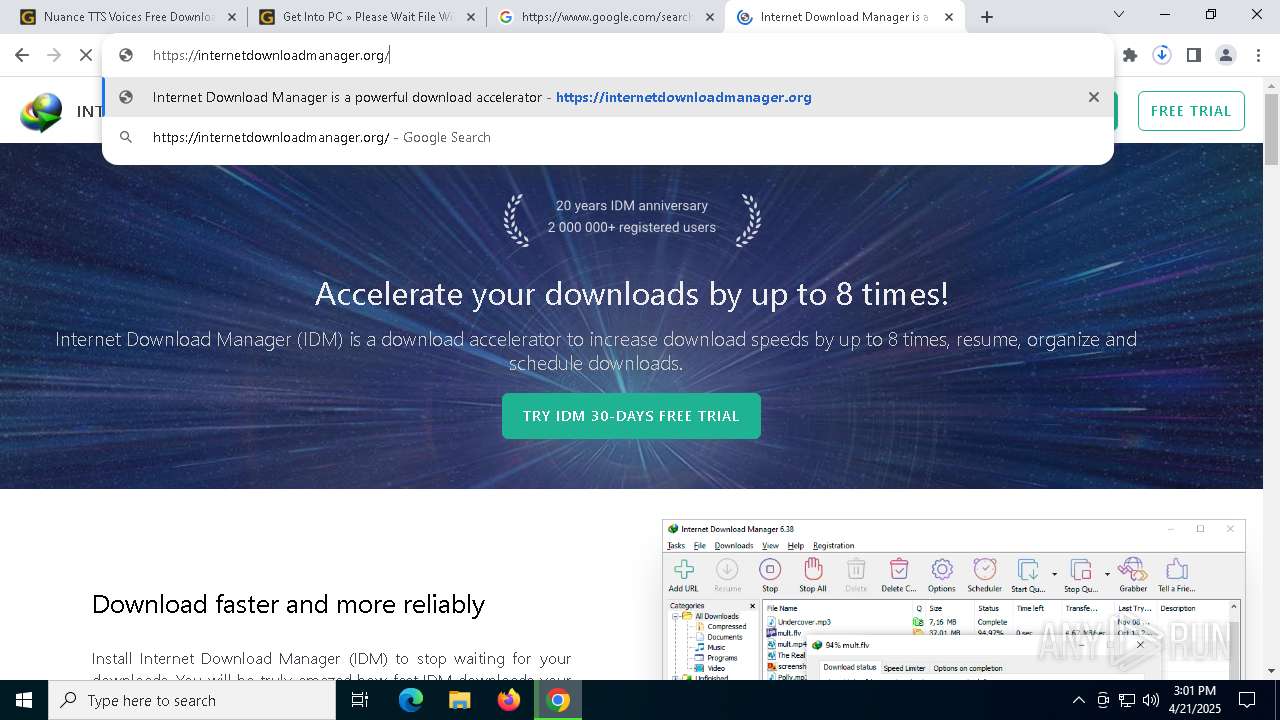The width and height of the screenshot is (1280, 720).
Task: Switch to Nuance TTS Voices tab
Action: (x=128, y=17)
